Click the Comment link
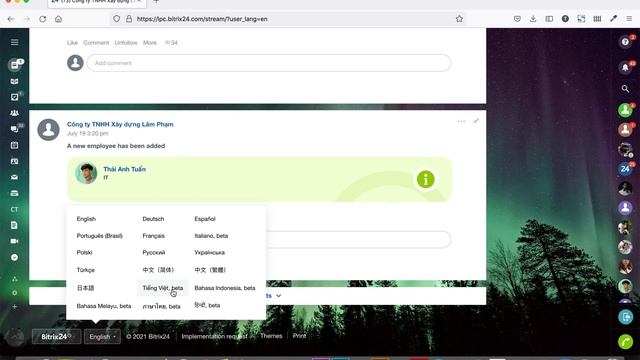Image resolution: width=640 pixels, height=360 pixels. pos(96,42)
